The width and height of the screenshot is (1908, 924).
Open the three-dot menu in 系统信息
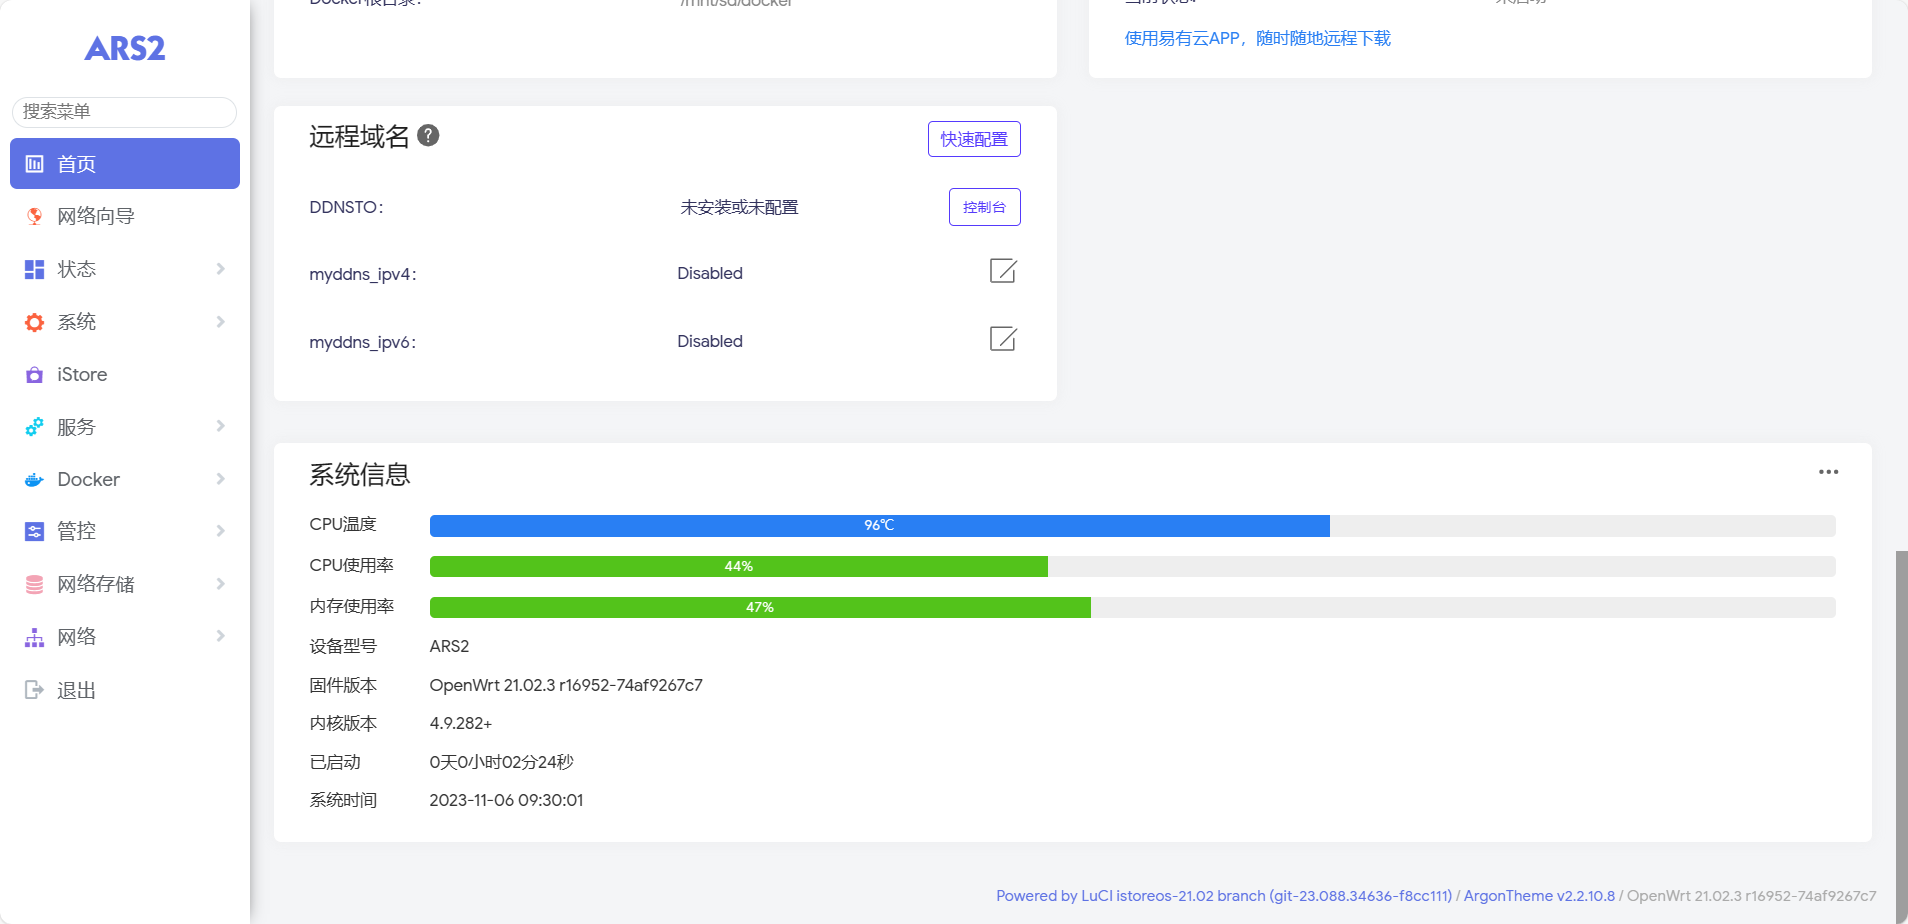tap(1828, 472)
